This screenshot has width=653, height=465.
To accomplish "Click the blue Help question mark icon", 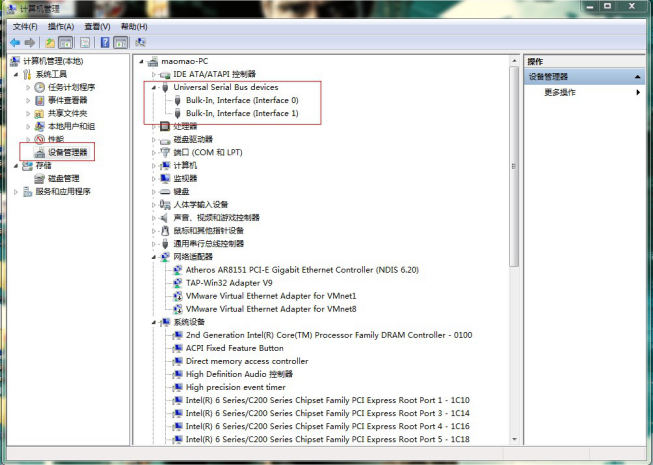I will 103,43.
